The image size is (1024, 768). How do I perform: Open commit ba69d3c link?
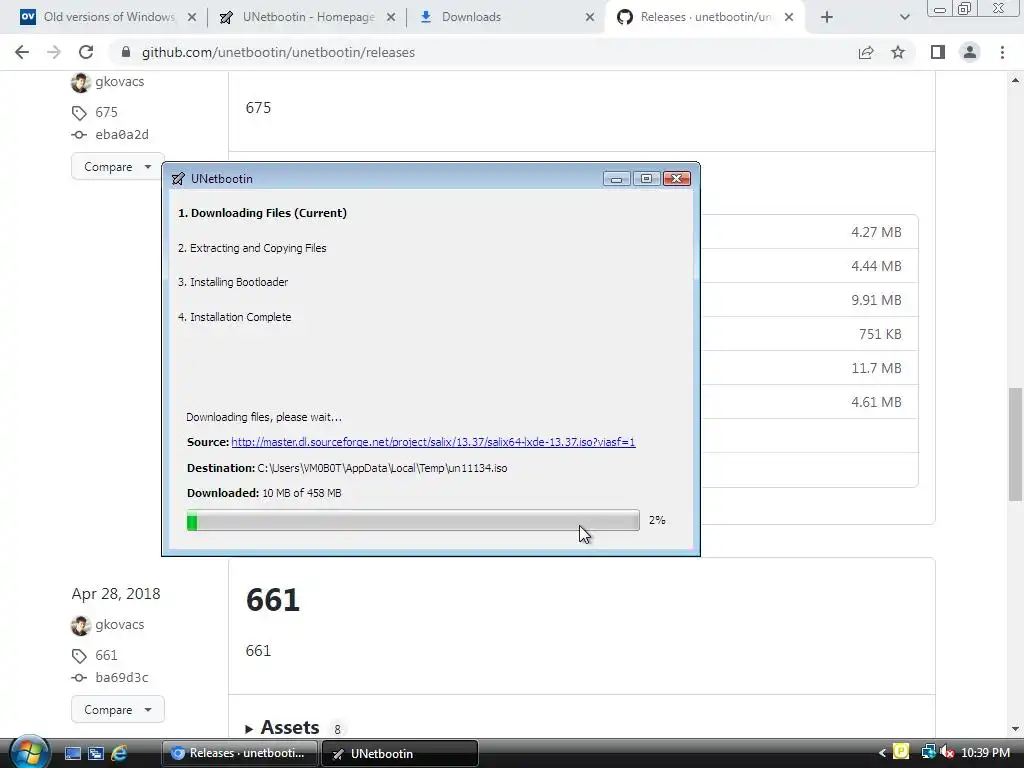(x=122, y=677)
